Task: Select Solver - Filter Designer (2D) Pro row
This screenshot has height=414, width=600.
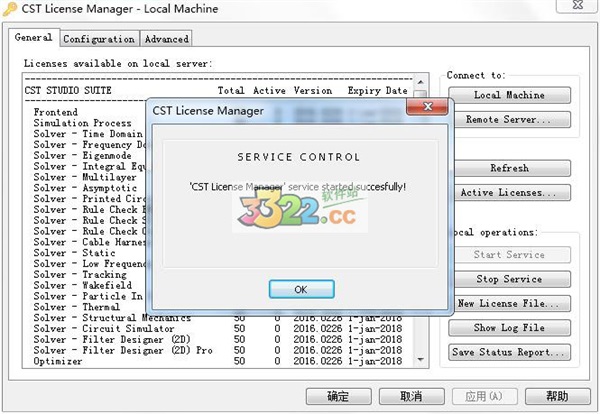Action: 217,350
